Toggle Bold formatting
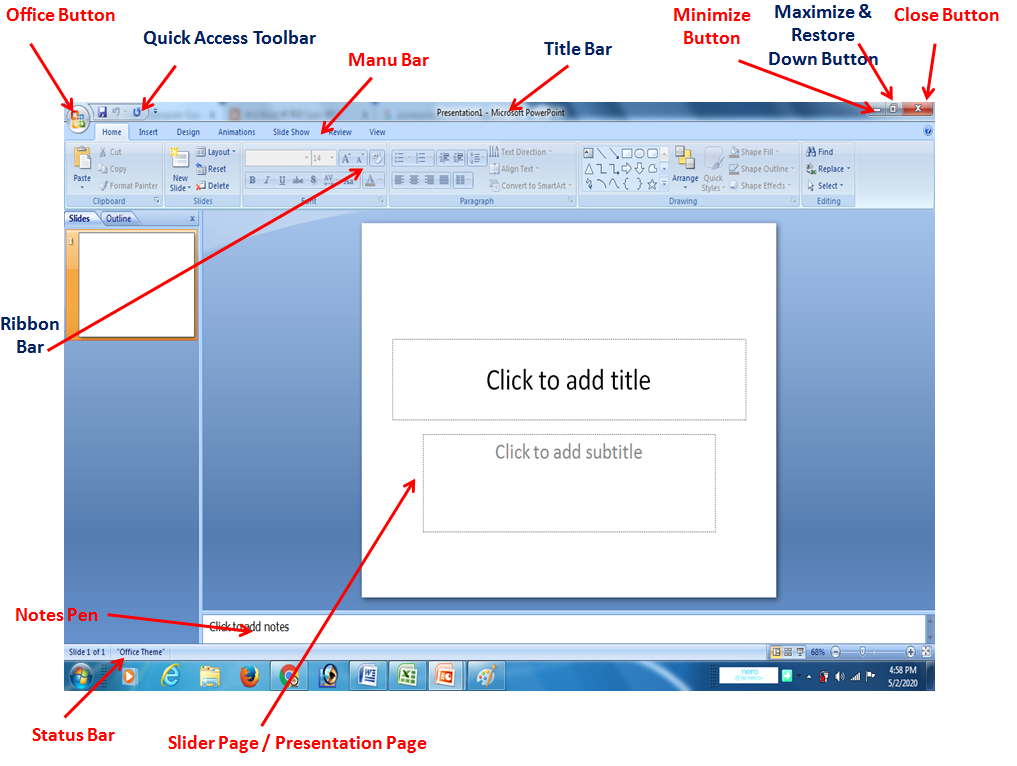This screenshot has height=766, width=1017. click(252, 180)
